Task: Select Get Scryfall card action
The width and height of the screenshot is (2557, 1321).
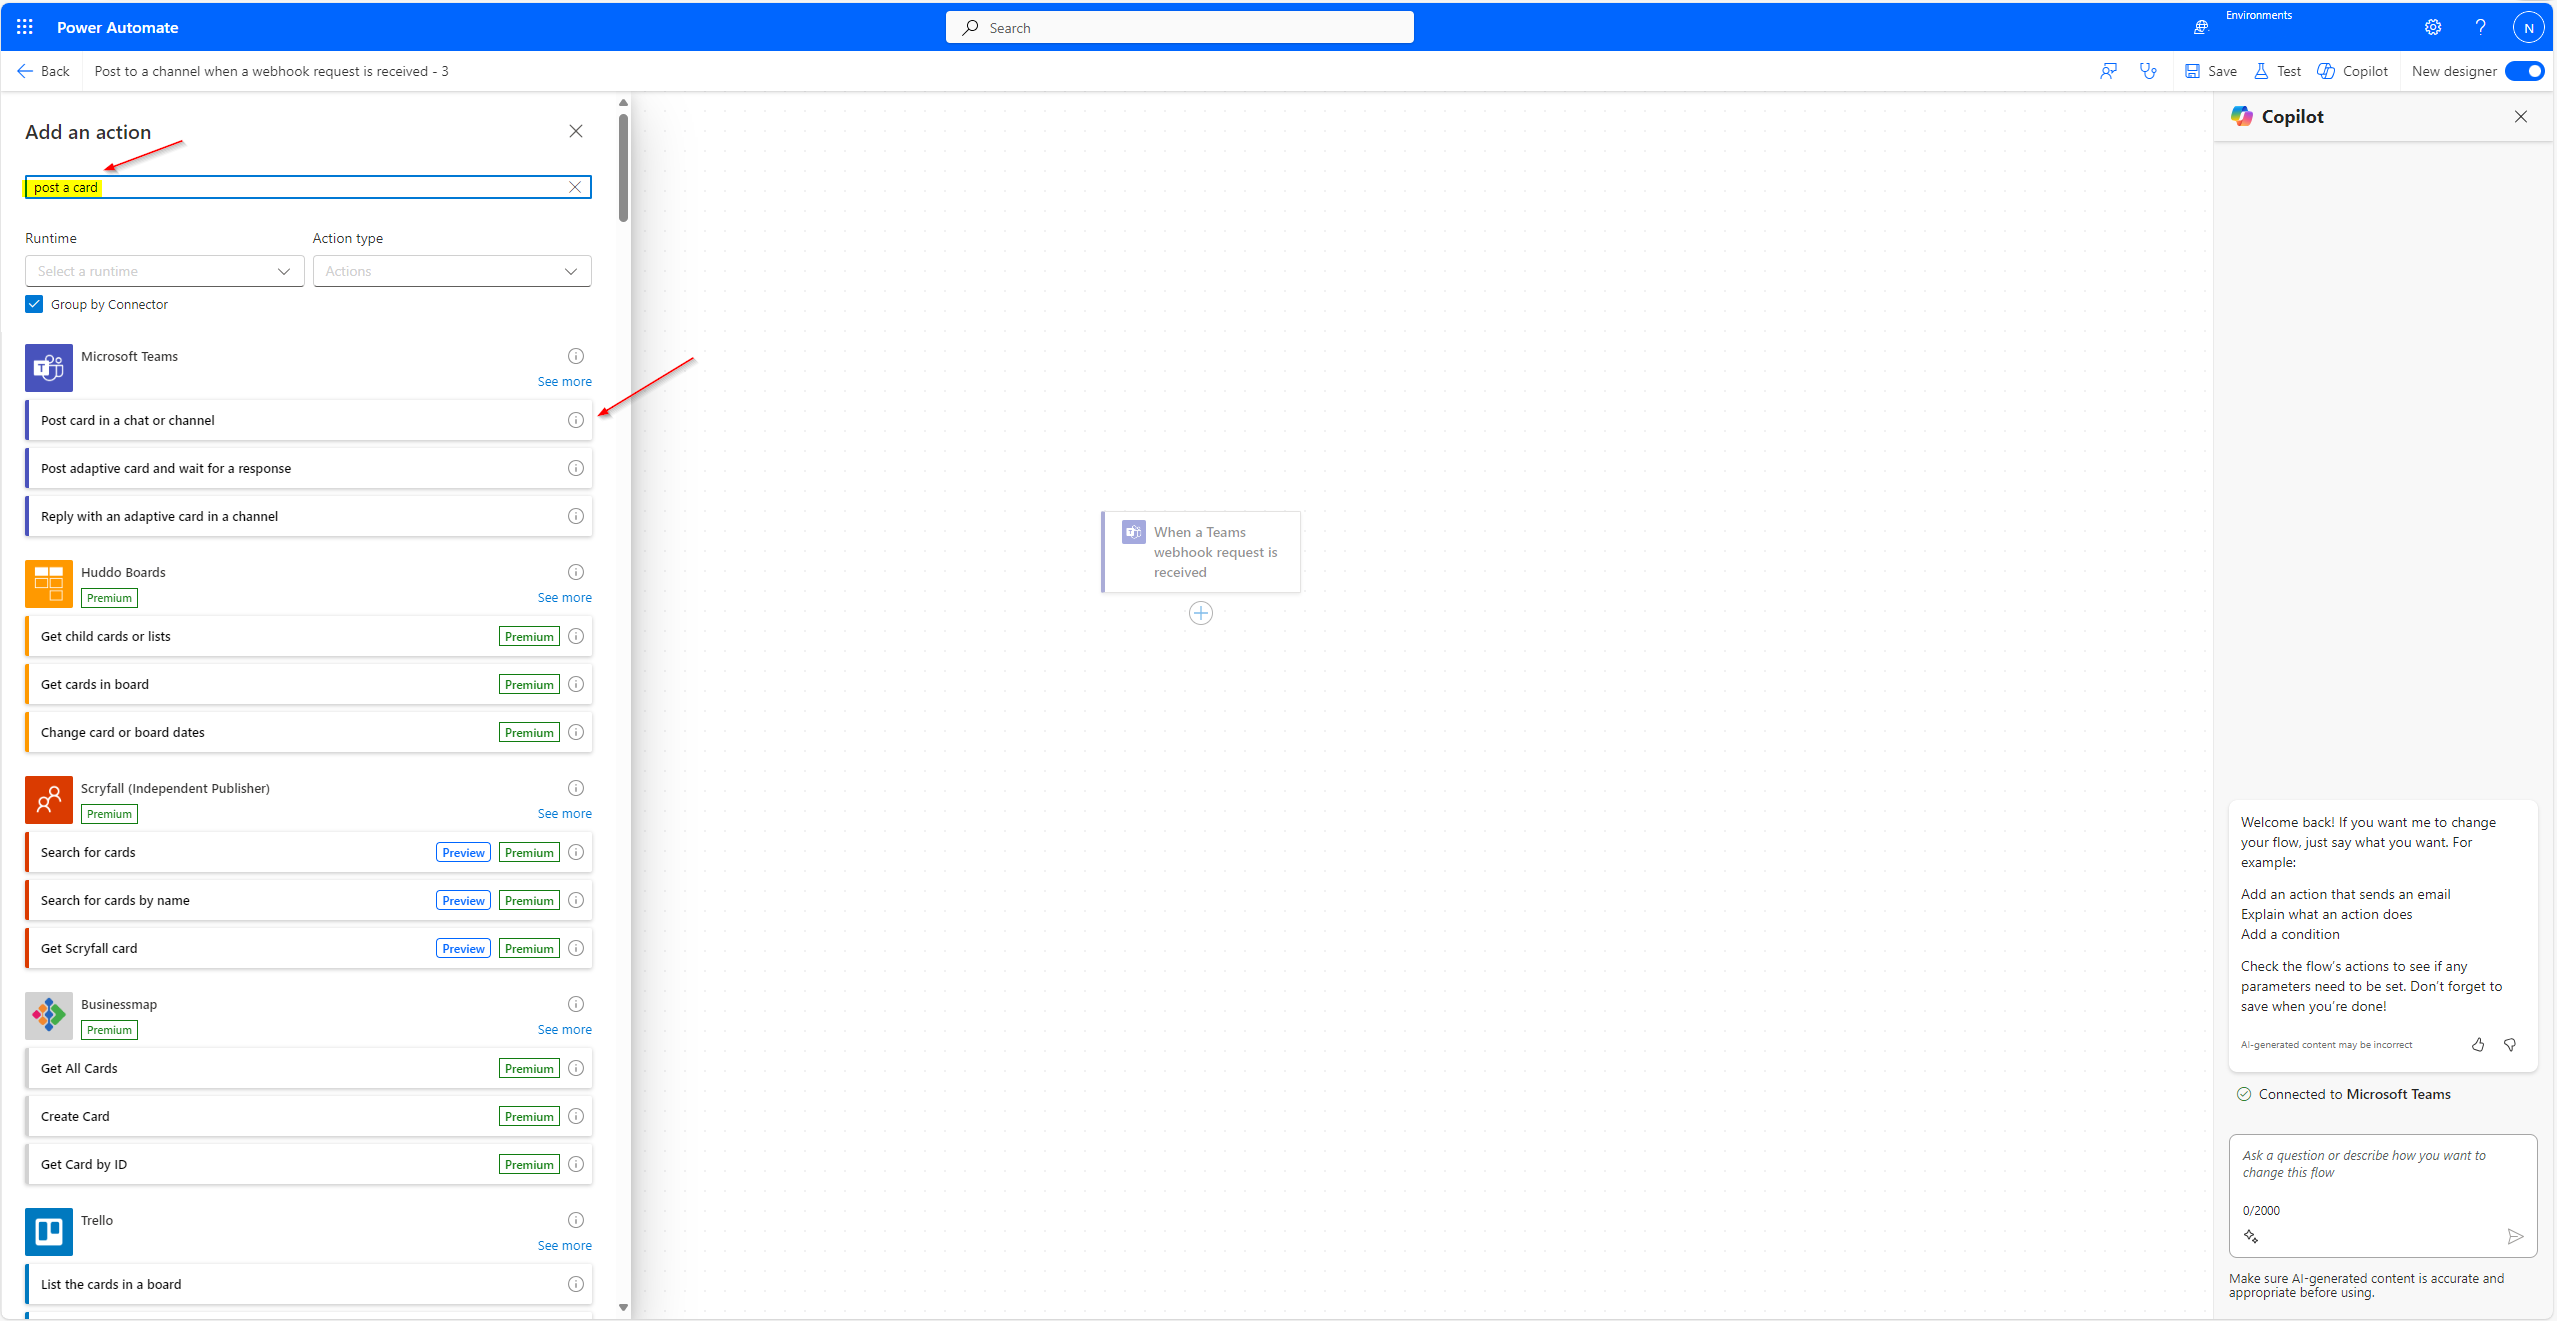Action: click(308, 948)
